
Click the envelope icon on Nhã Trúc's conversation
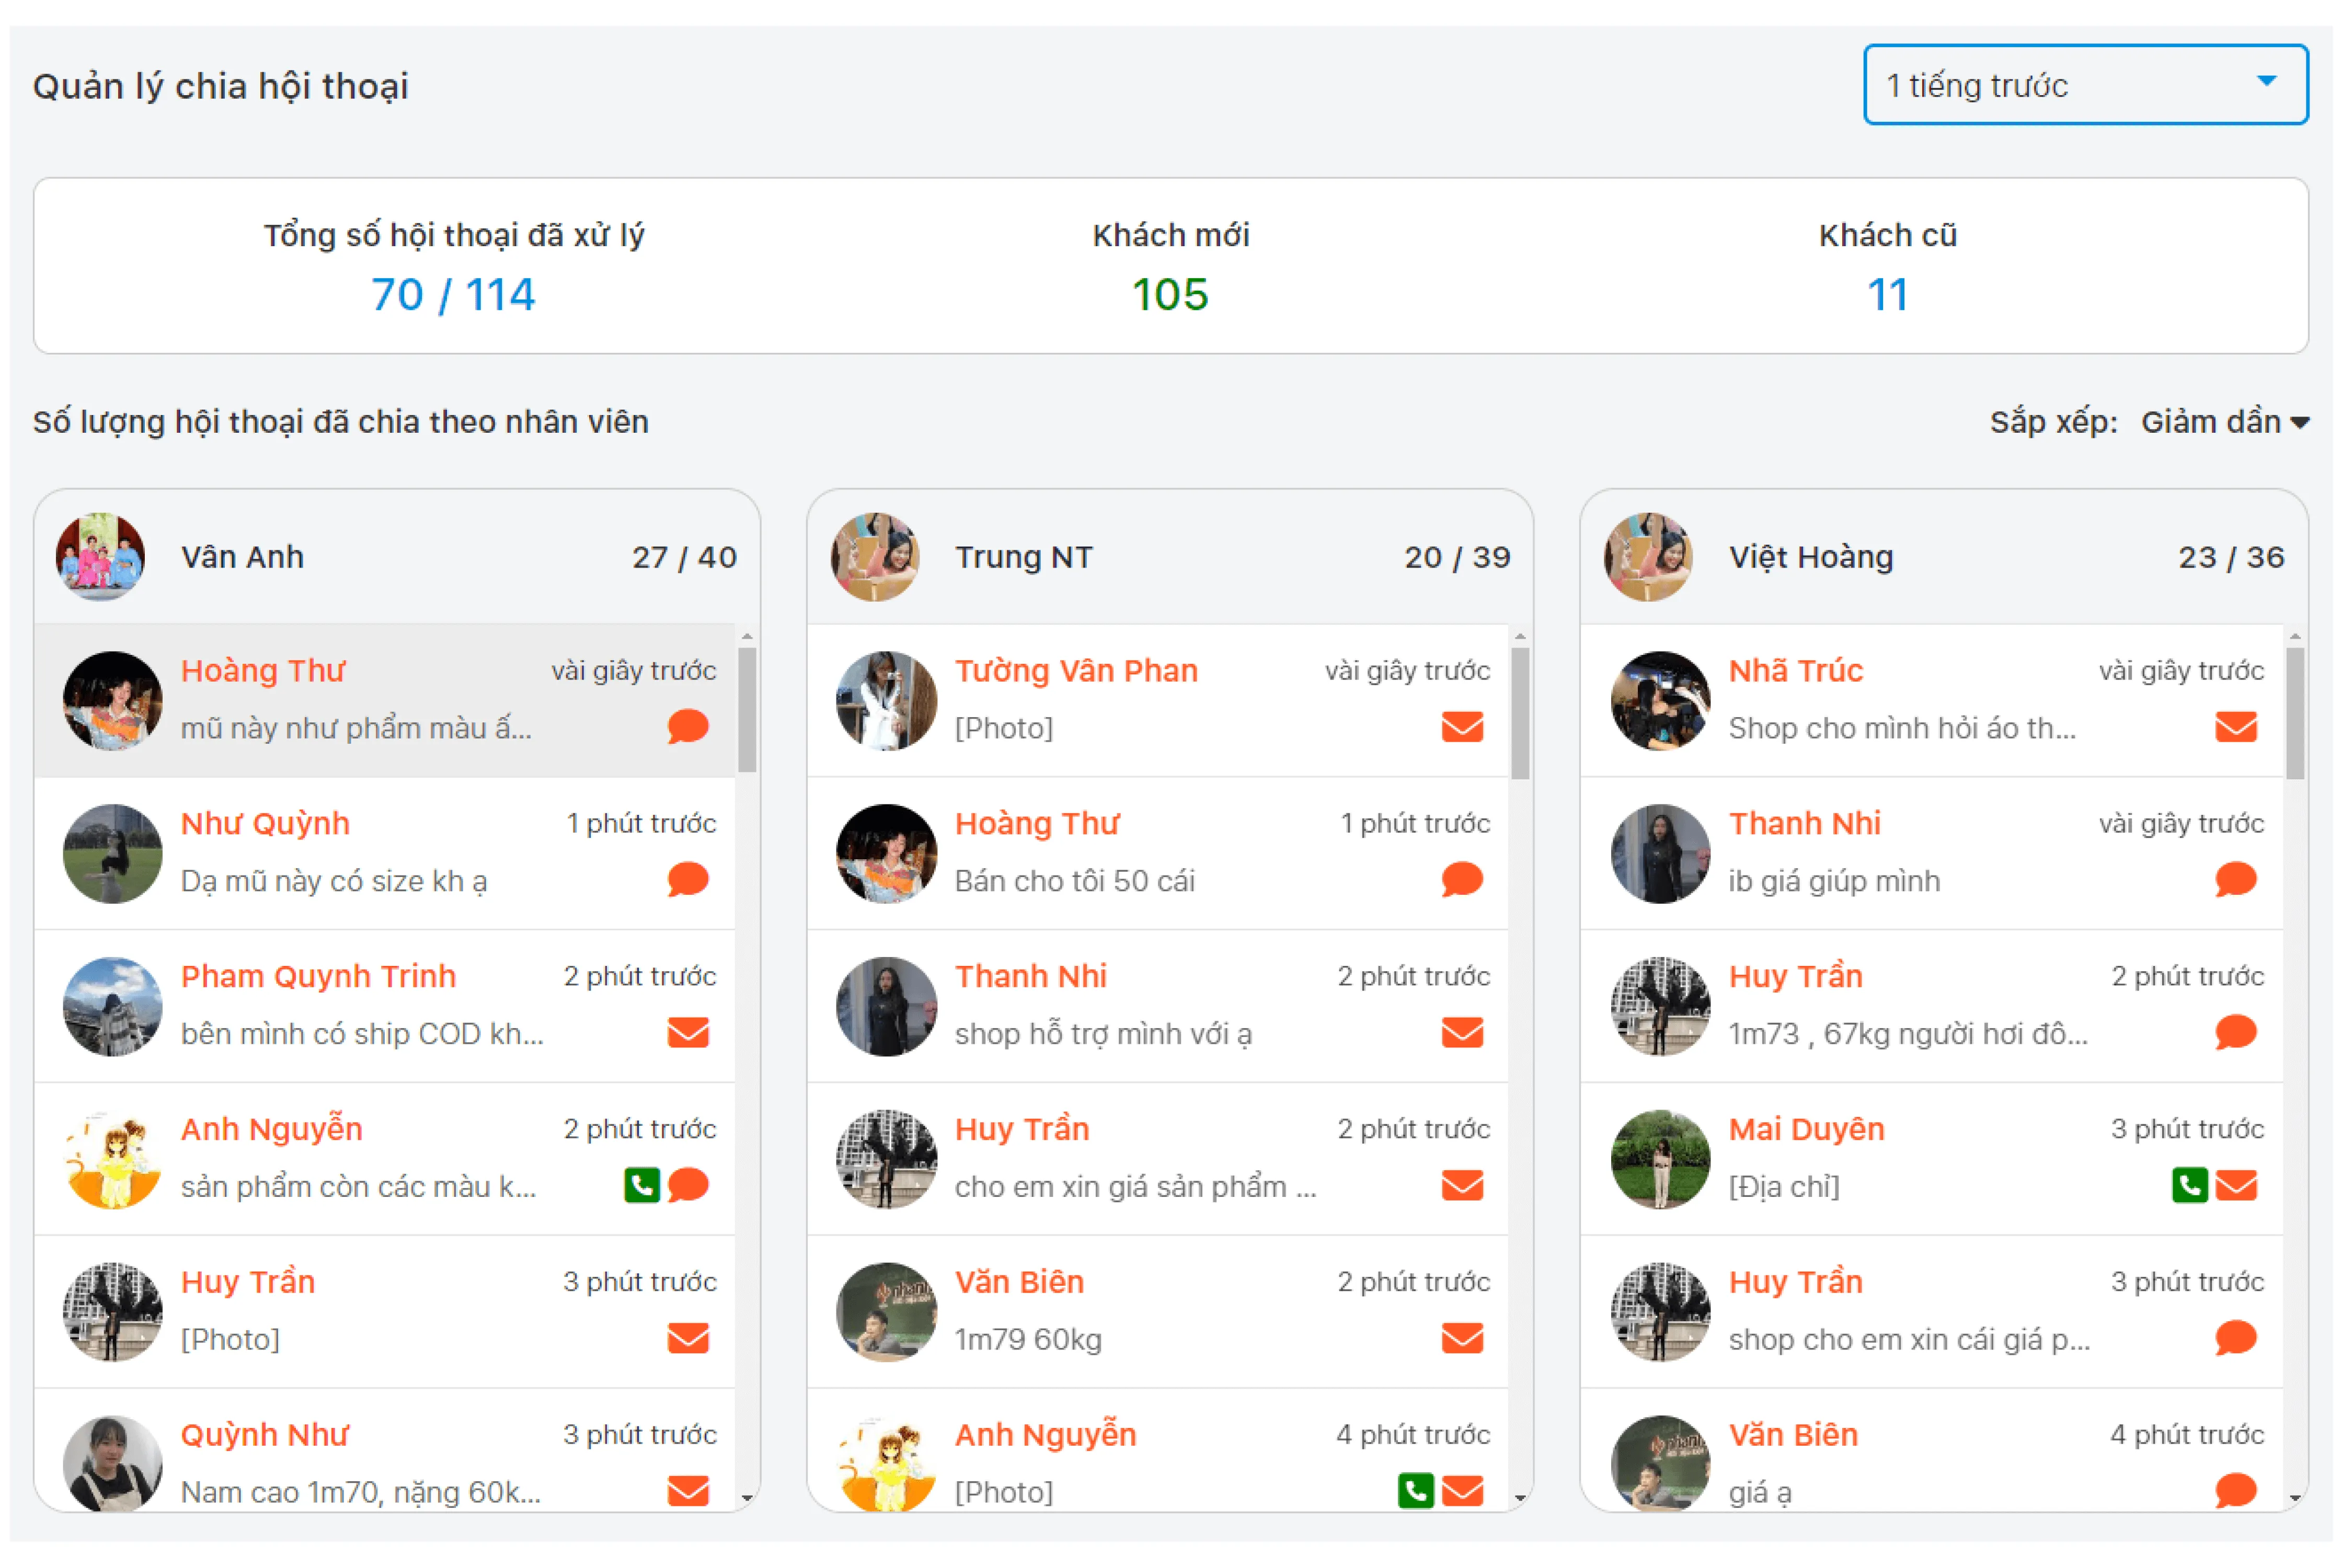point(2235,727)
